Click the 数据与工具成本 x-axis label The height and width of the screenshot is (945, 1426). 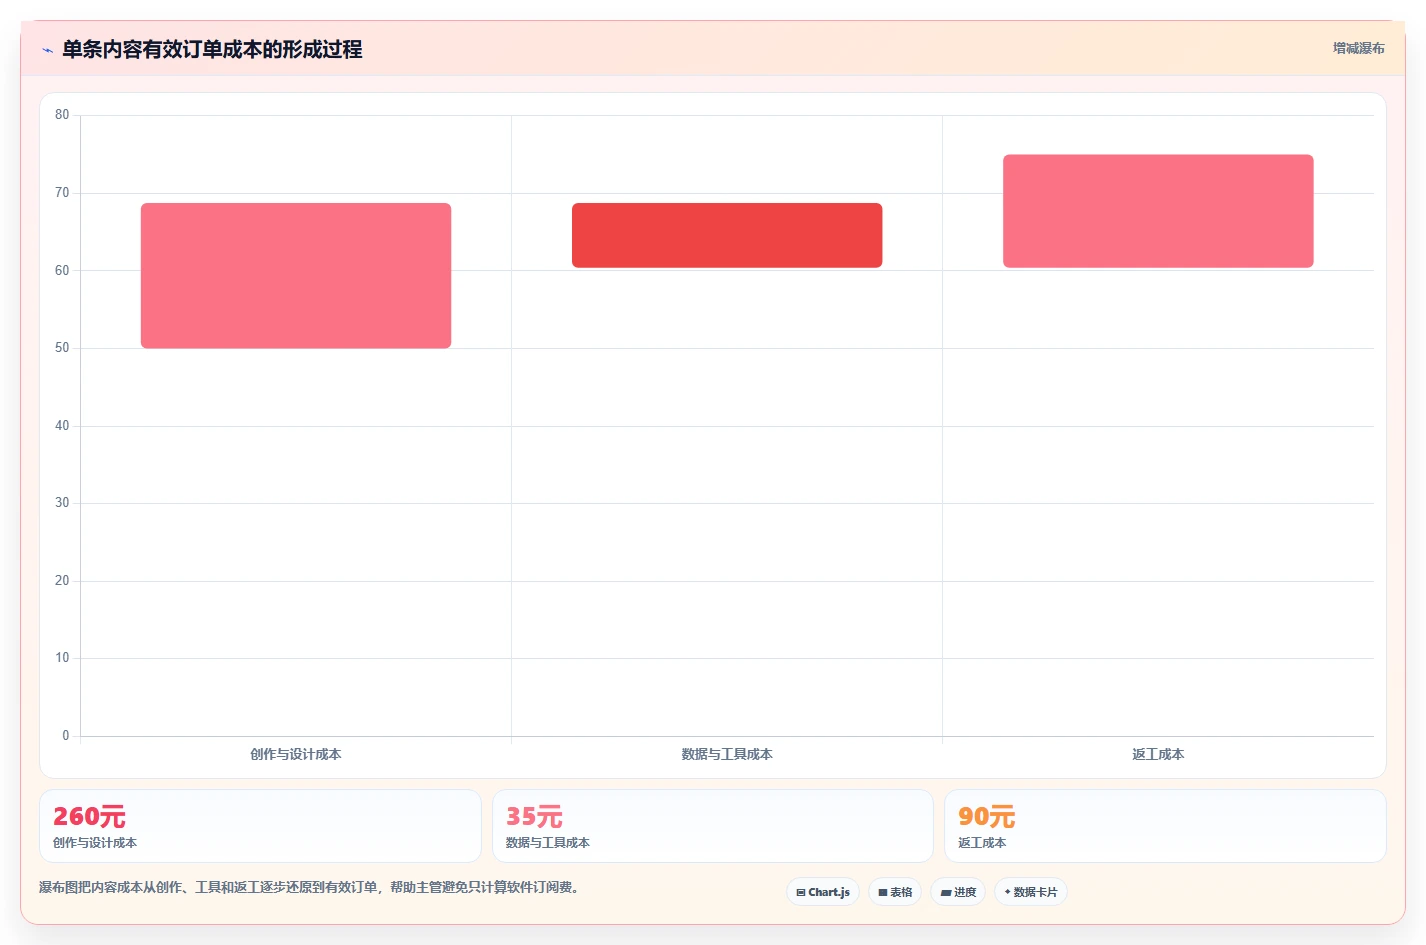click(x=727, y=754)
